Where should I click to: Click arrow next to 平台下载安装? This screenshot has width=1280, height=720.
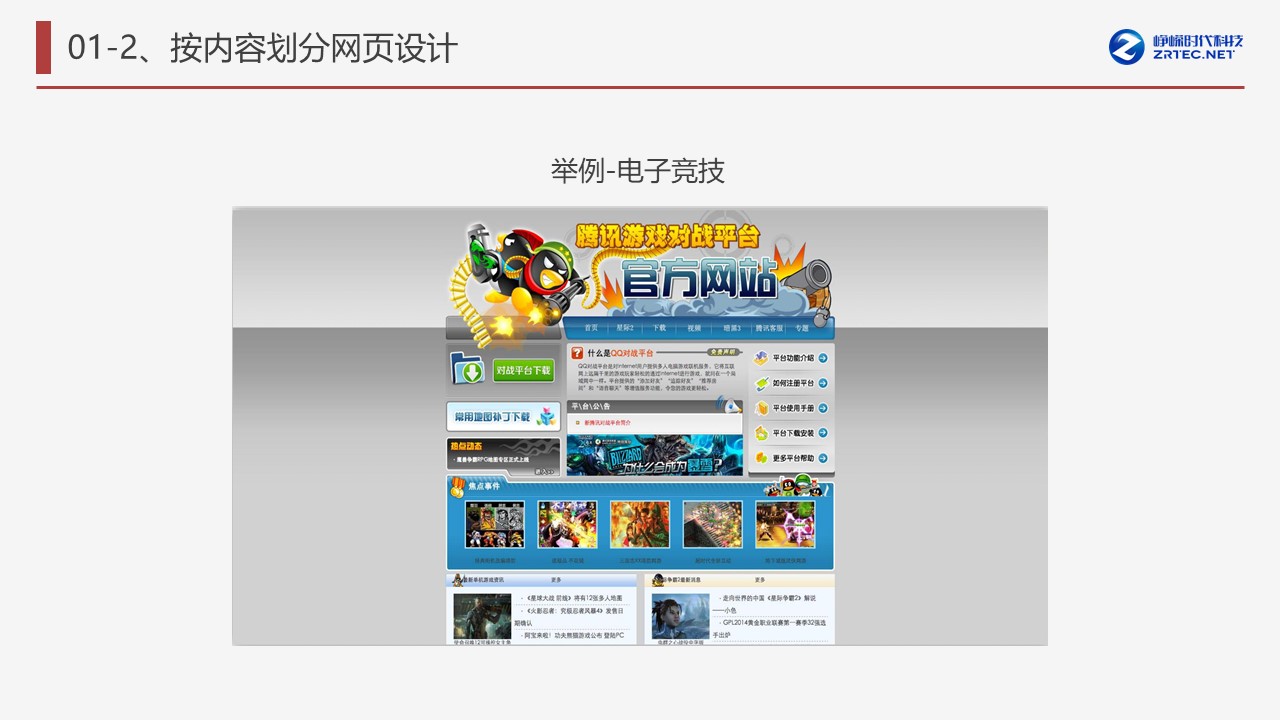click(823, 433)
